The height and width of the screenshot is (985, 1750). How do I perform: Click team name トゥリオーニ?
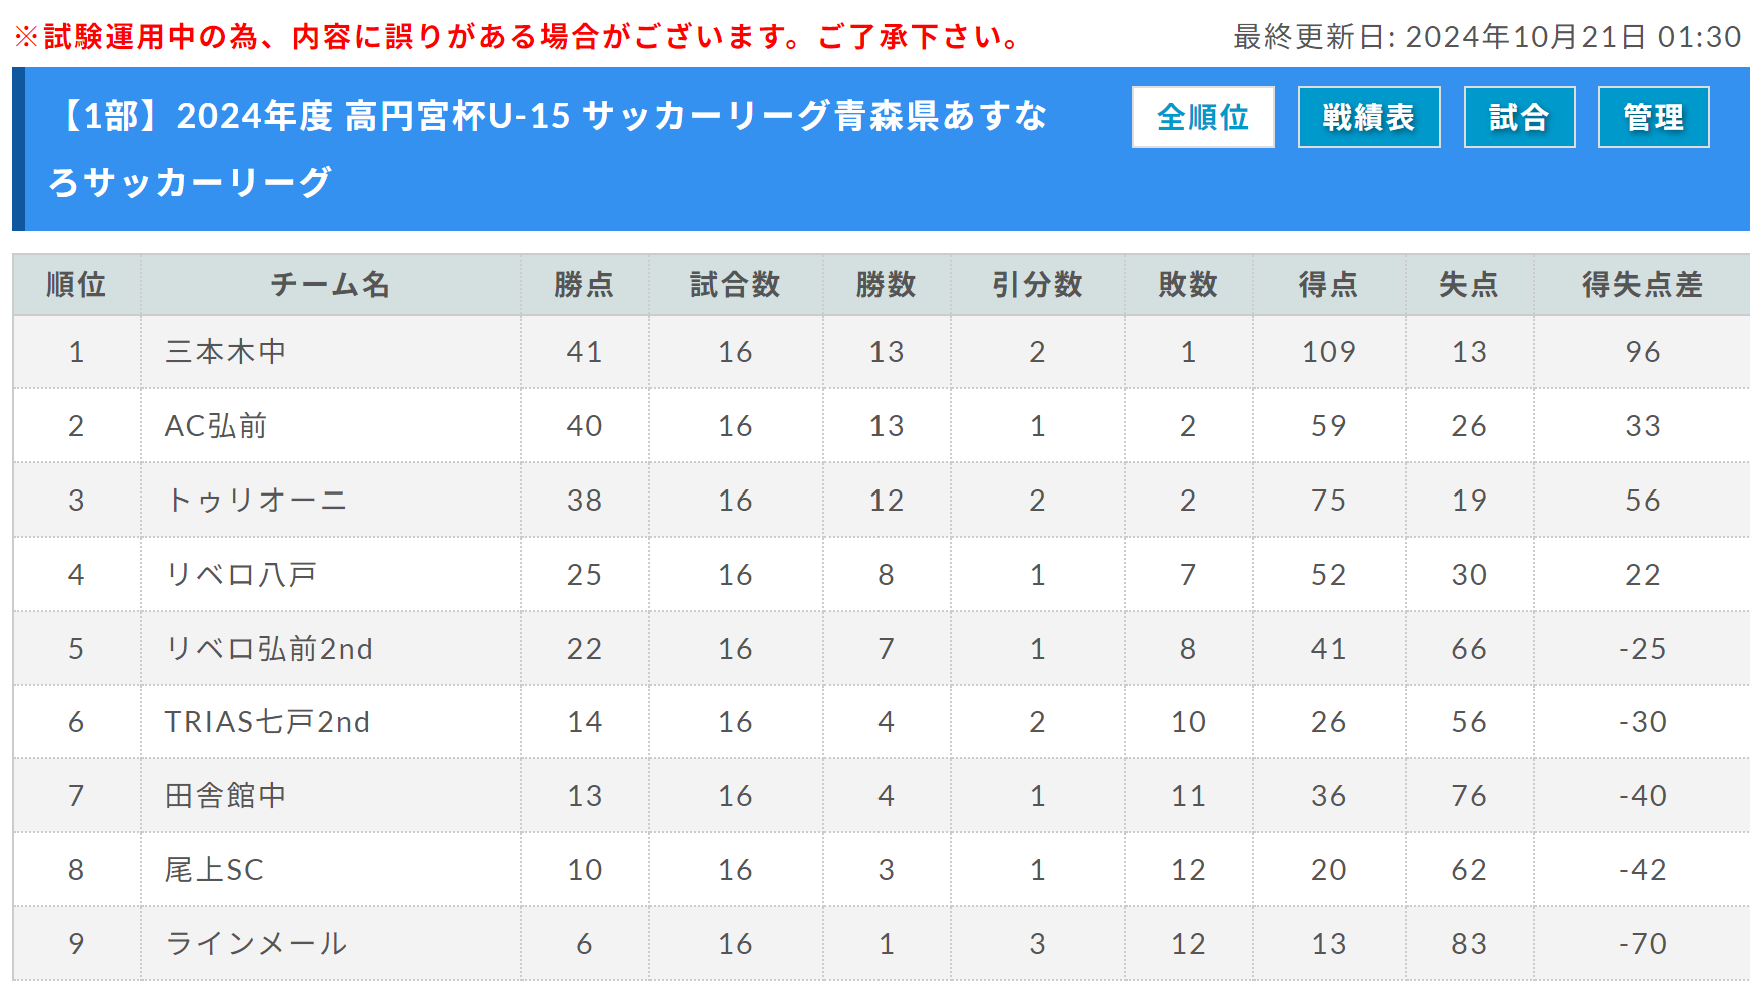[256, 500]
